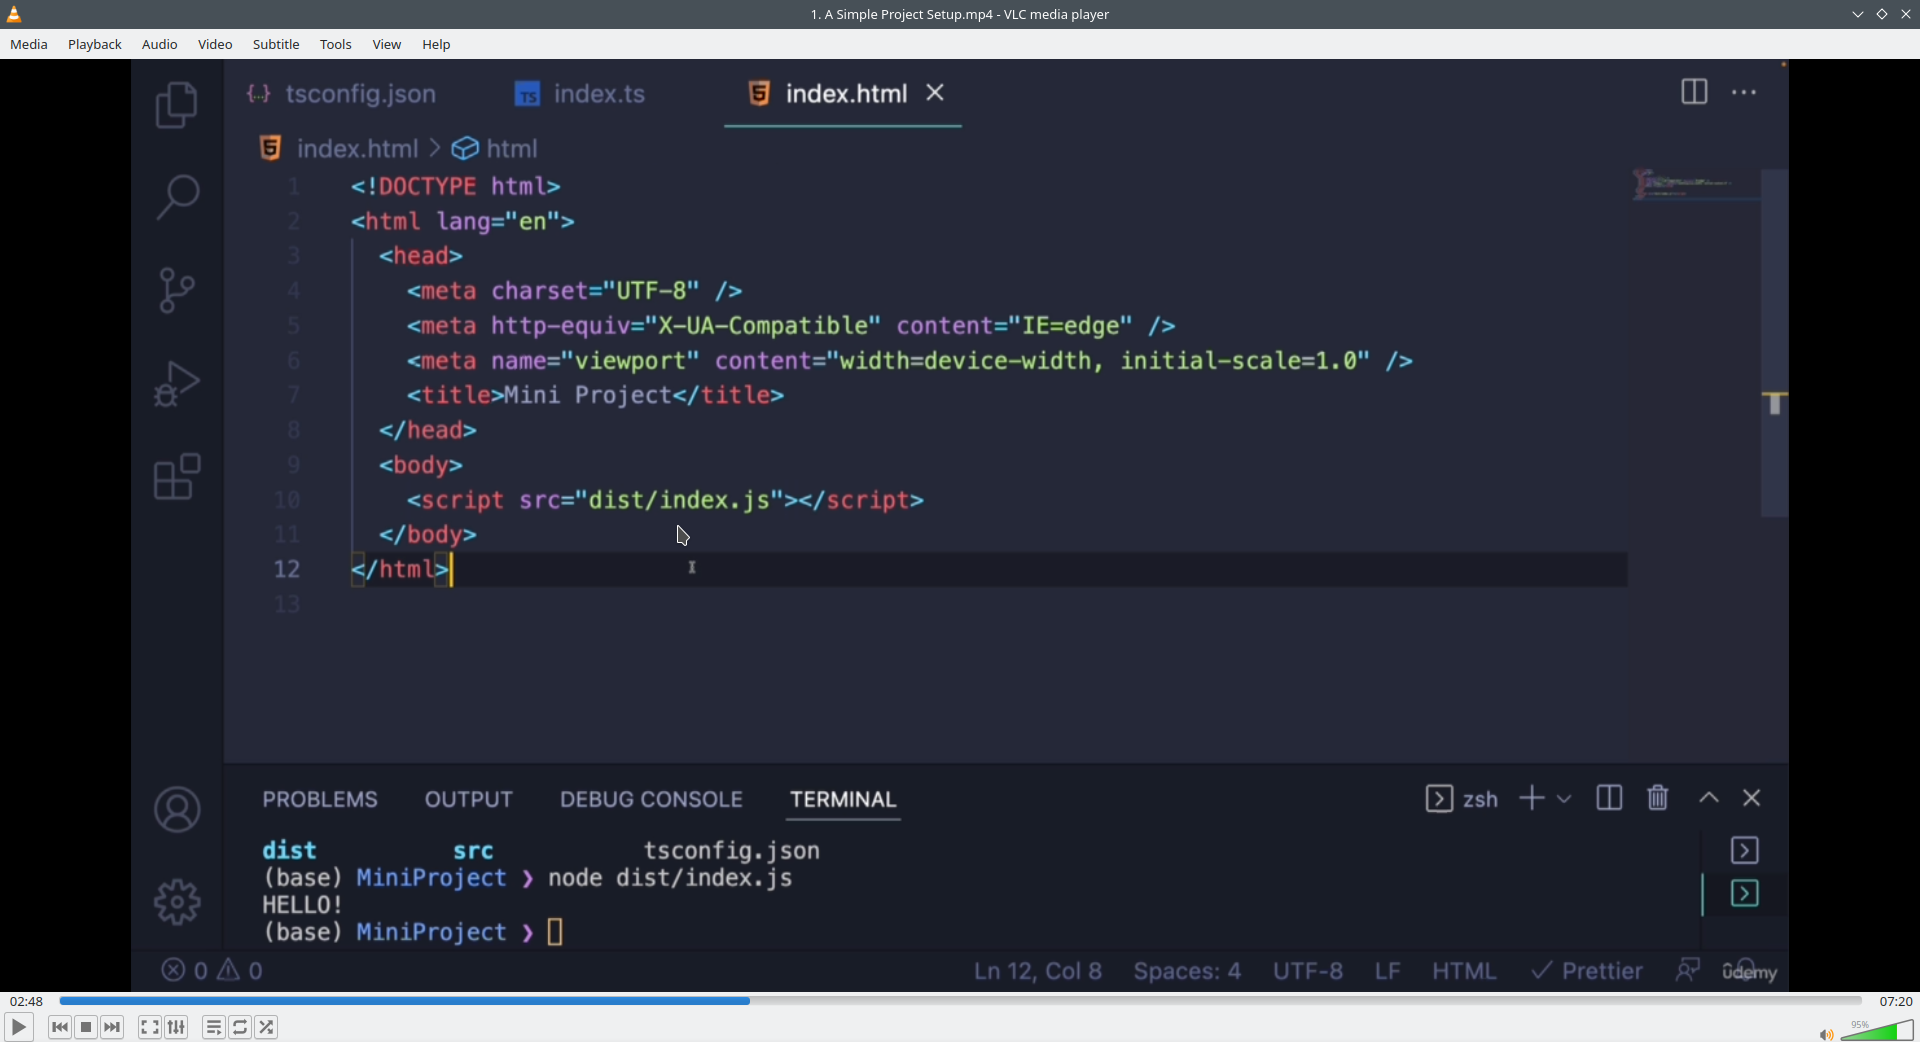Toggle fullscreen video mode
The image size is (1920, 1042).
pyautogui.click(x=150, y=1027)
